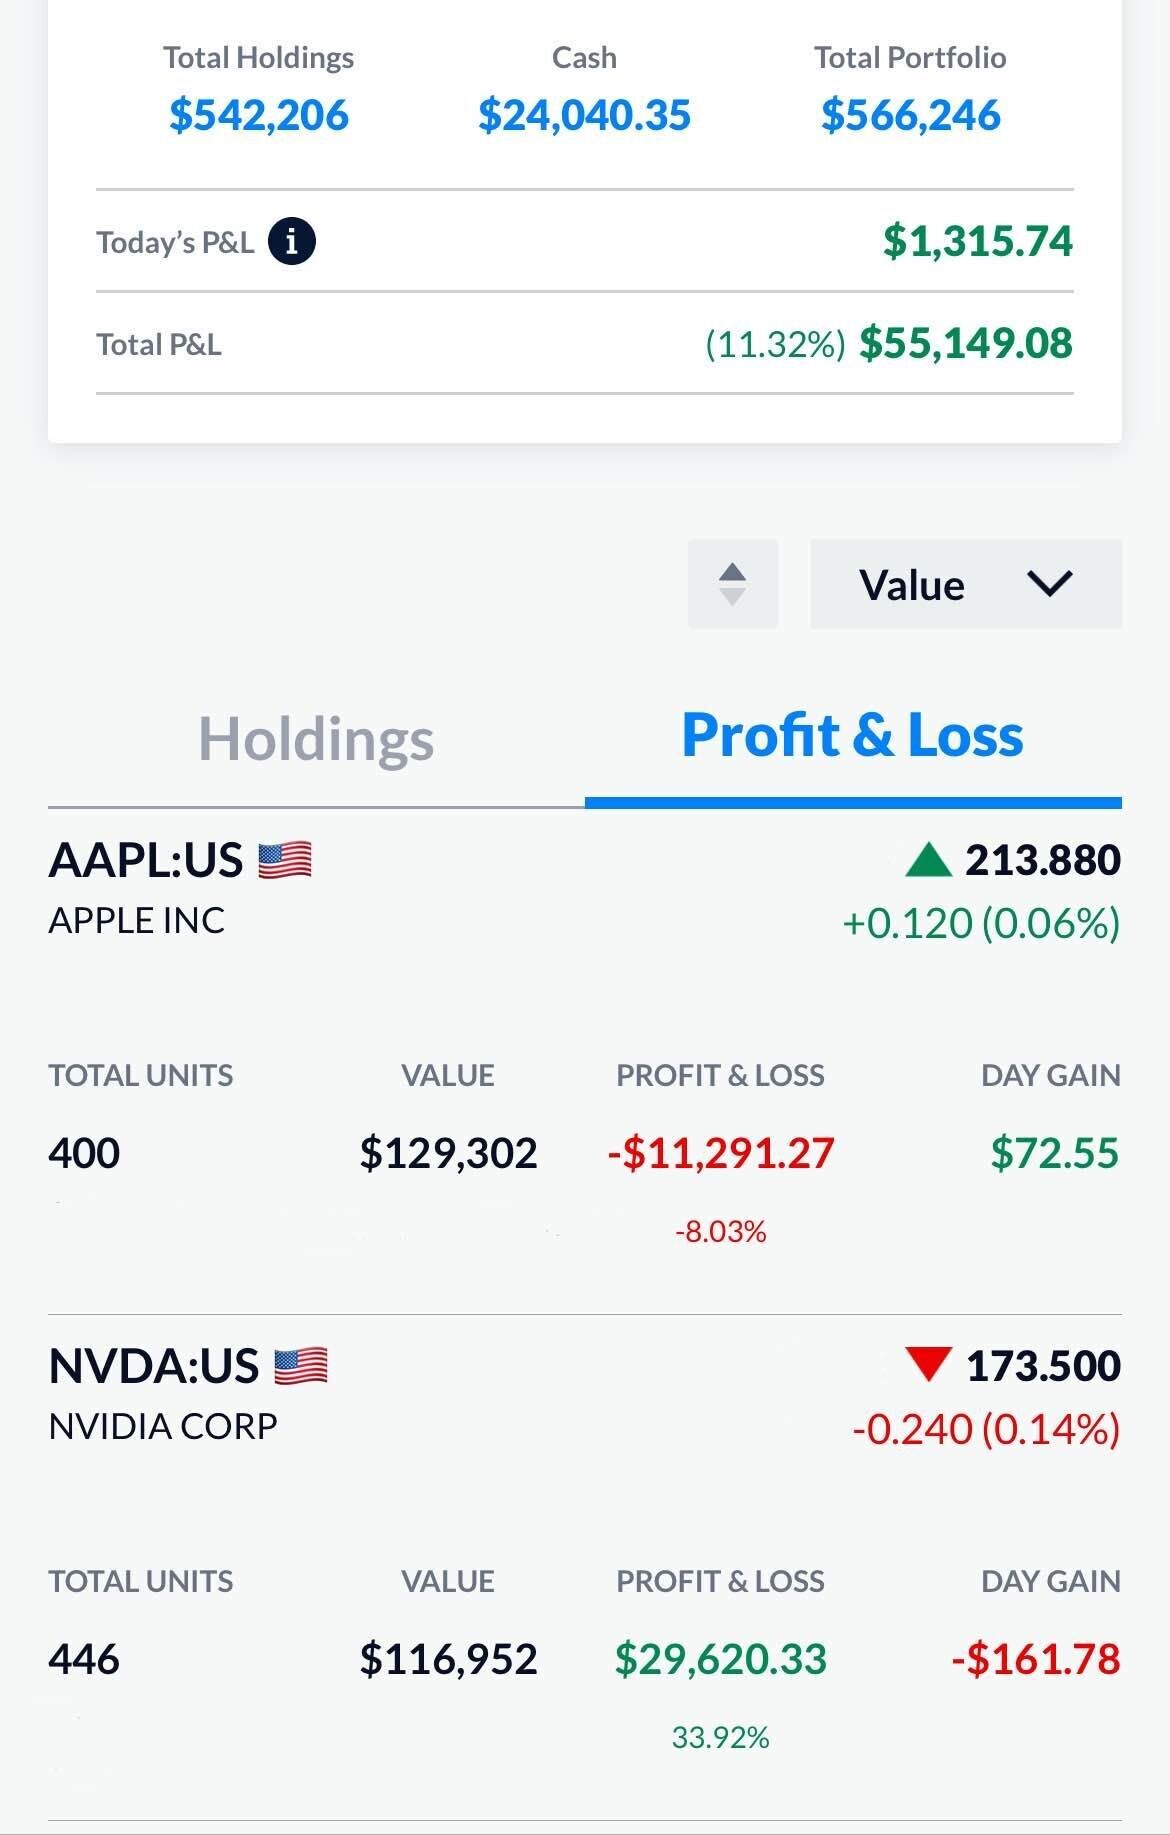Click Nvidia's profit and loss $29,620.33
This screenshot has width=1170, height=1835.
(x=721, y=1659)
